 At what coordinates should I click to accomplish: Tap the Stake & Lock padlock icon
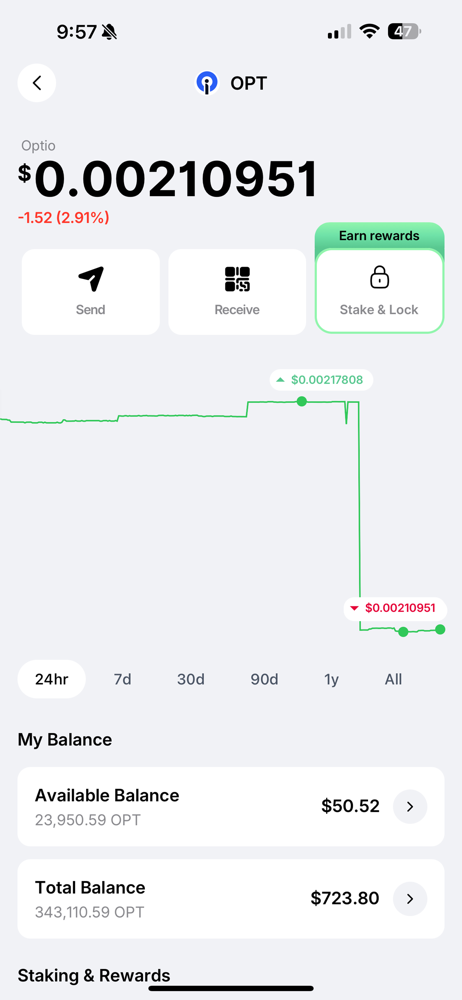point(379,277)
